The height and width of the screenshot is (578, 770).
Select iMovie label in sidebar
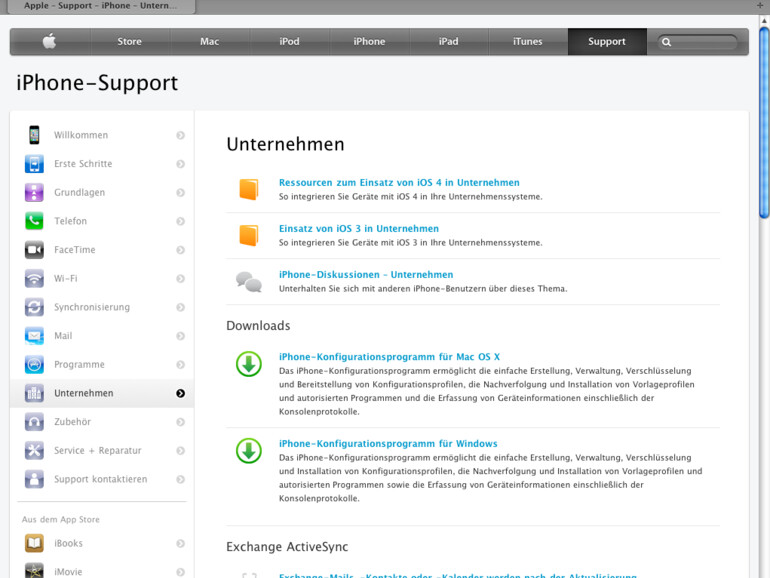(68, 572)
